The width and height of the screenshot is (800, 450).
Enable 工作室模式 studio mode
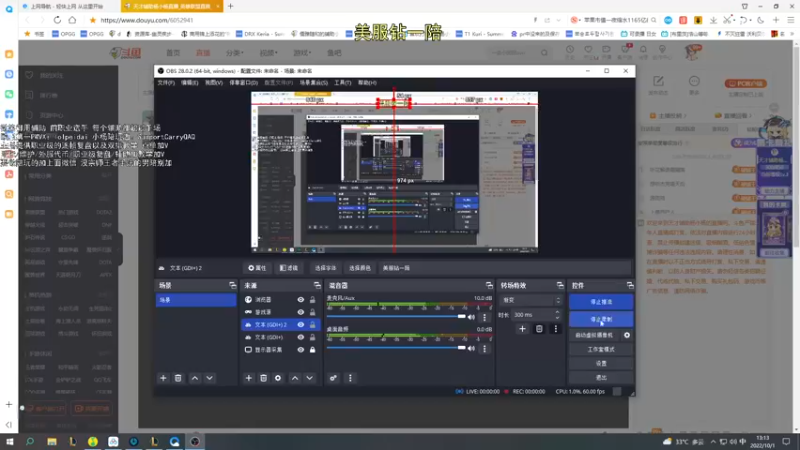pyautogui.click(x=601, y=349)
